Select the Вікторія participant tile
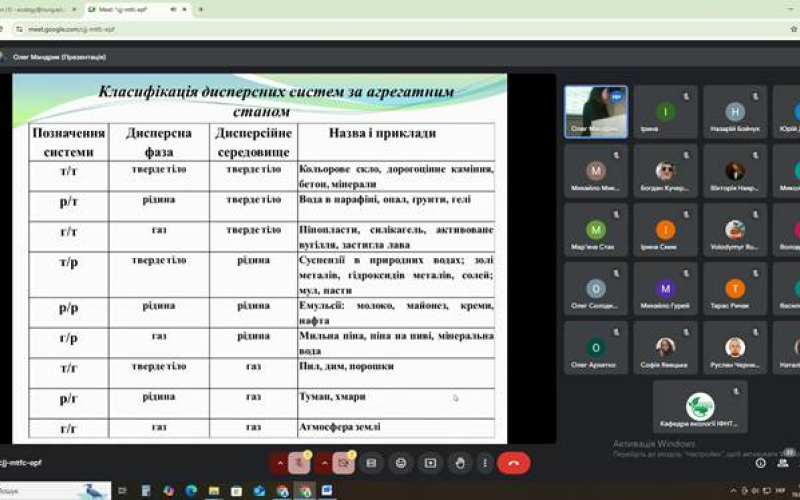The width and height of the screenshot is (800, 500). coord(735,171)
